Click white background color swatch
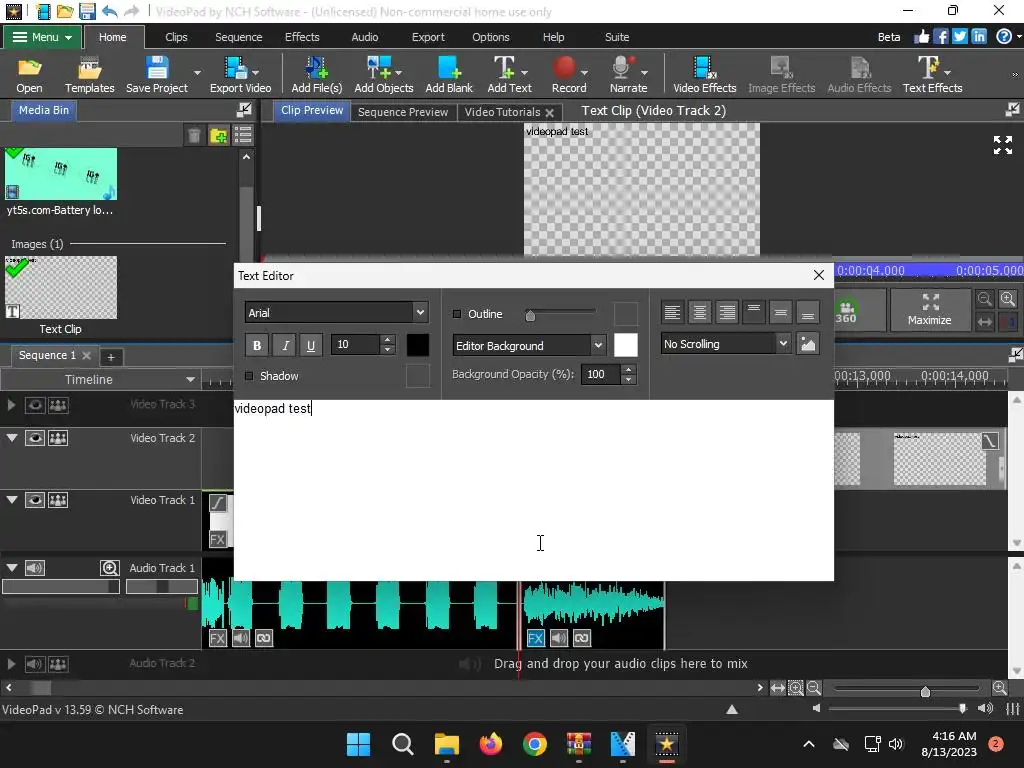The width and height of the screenshot is (1024, 768). click(x=626, y=345)
